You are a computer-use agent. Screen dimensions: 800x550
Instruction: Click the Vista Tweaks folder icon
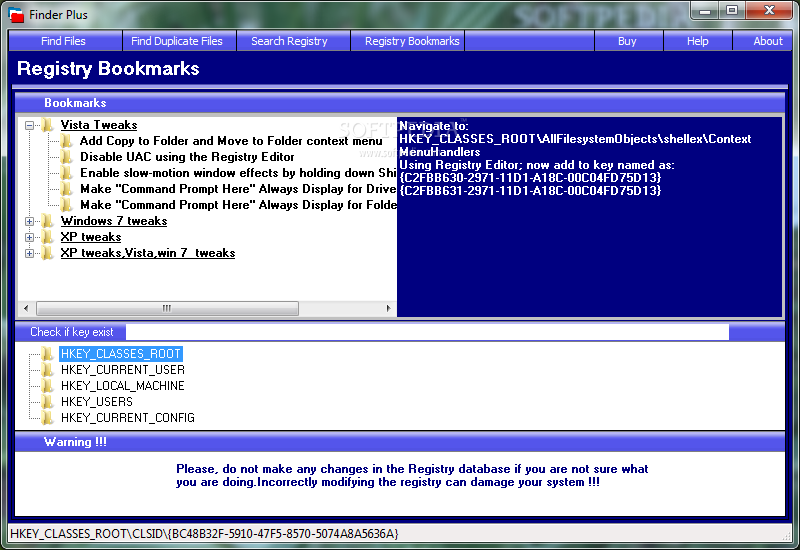(47, 124)
